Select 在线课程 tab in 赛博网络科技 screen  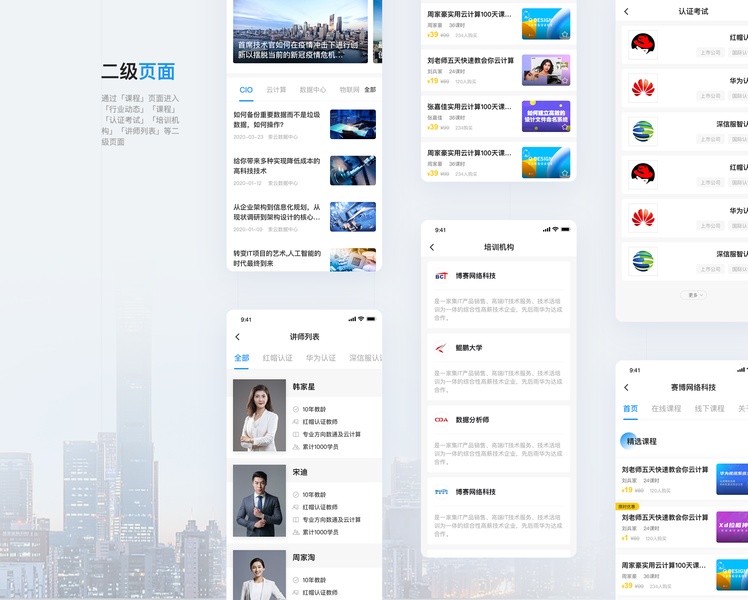666,408
